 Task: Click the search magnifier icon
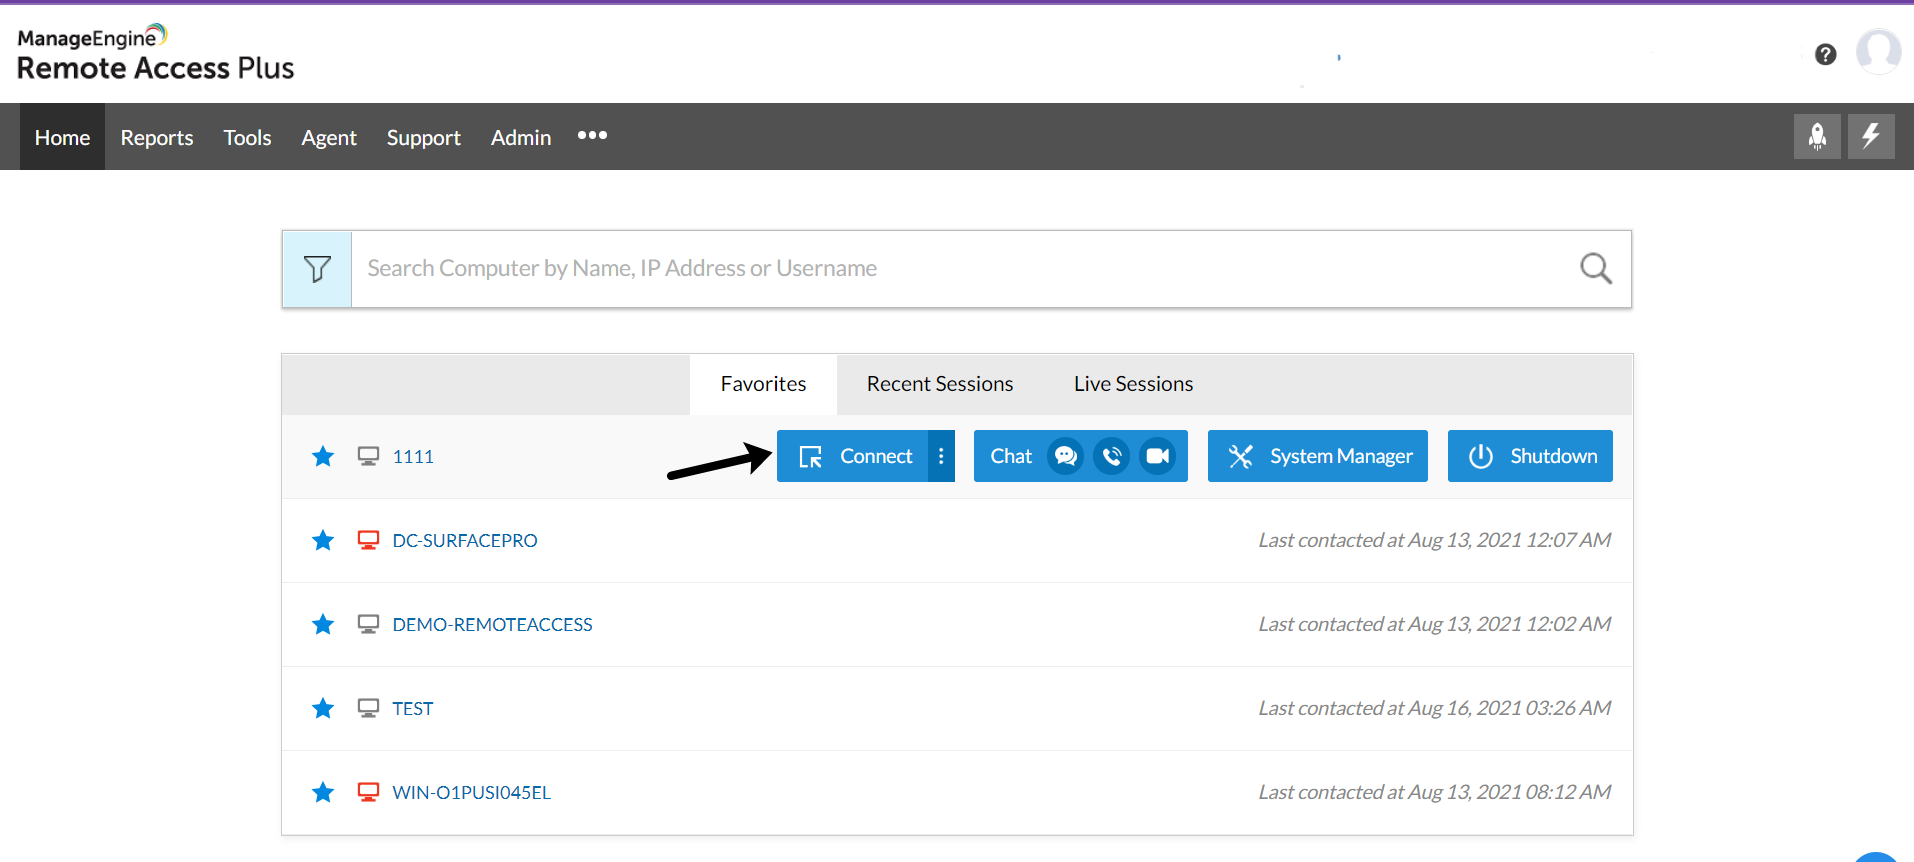[x=1595, y=268]
